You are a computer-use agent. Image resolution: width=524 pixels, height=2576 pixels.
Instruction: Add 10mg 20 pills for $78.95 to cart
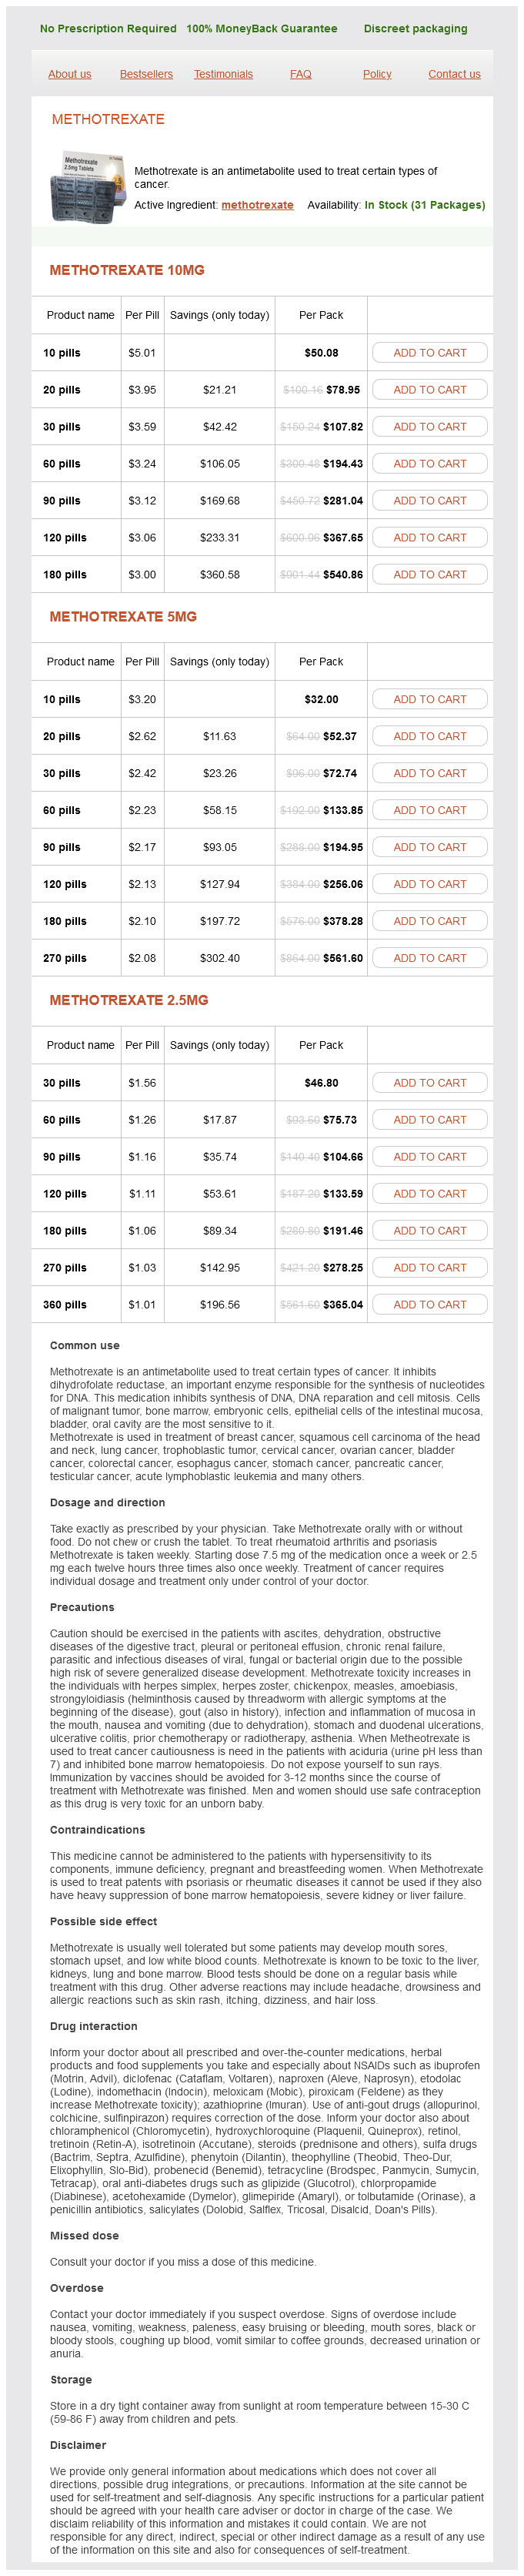429,390
